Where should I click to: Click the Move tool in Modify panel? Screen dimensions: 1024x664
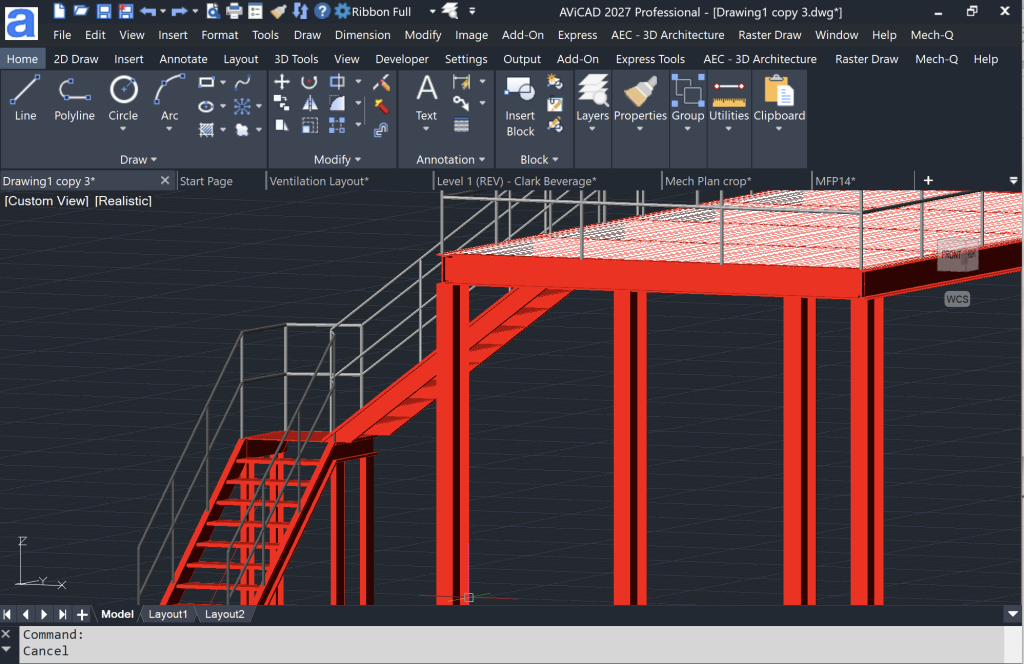[281, 82]
